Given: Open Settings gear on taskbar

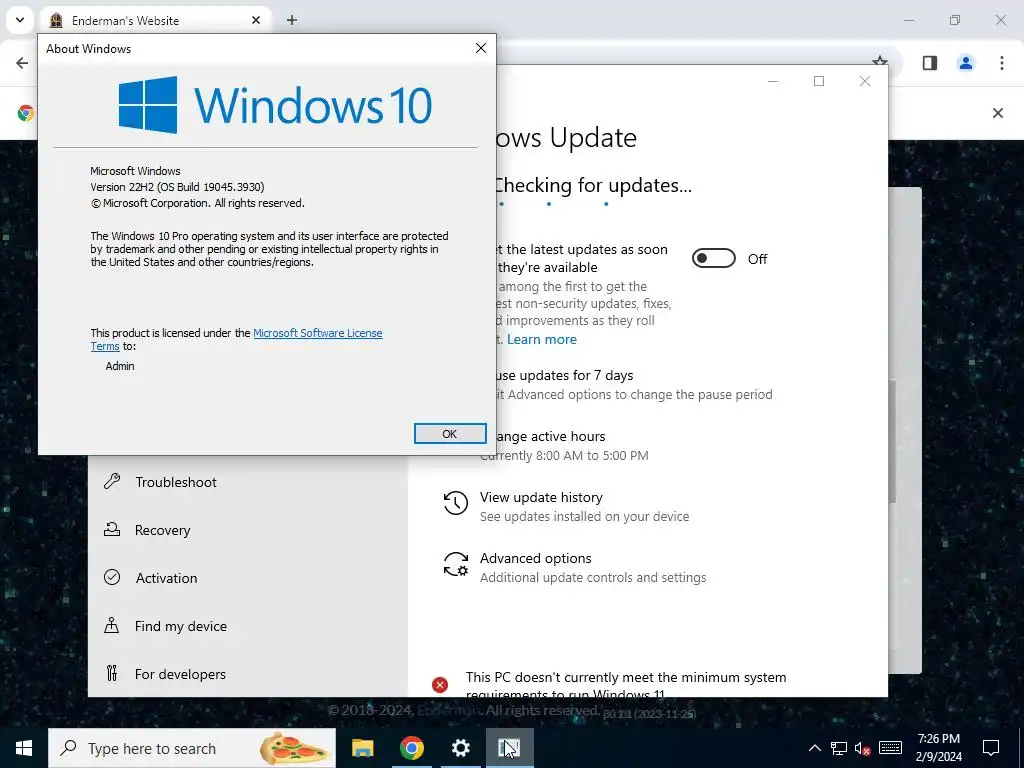Looking at the screenshot, I should click(460, 748).
